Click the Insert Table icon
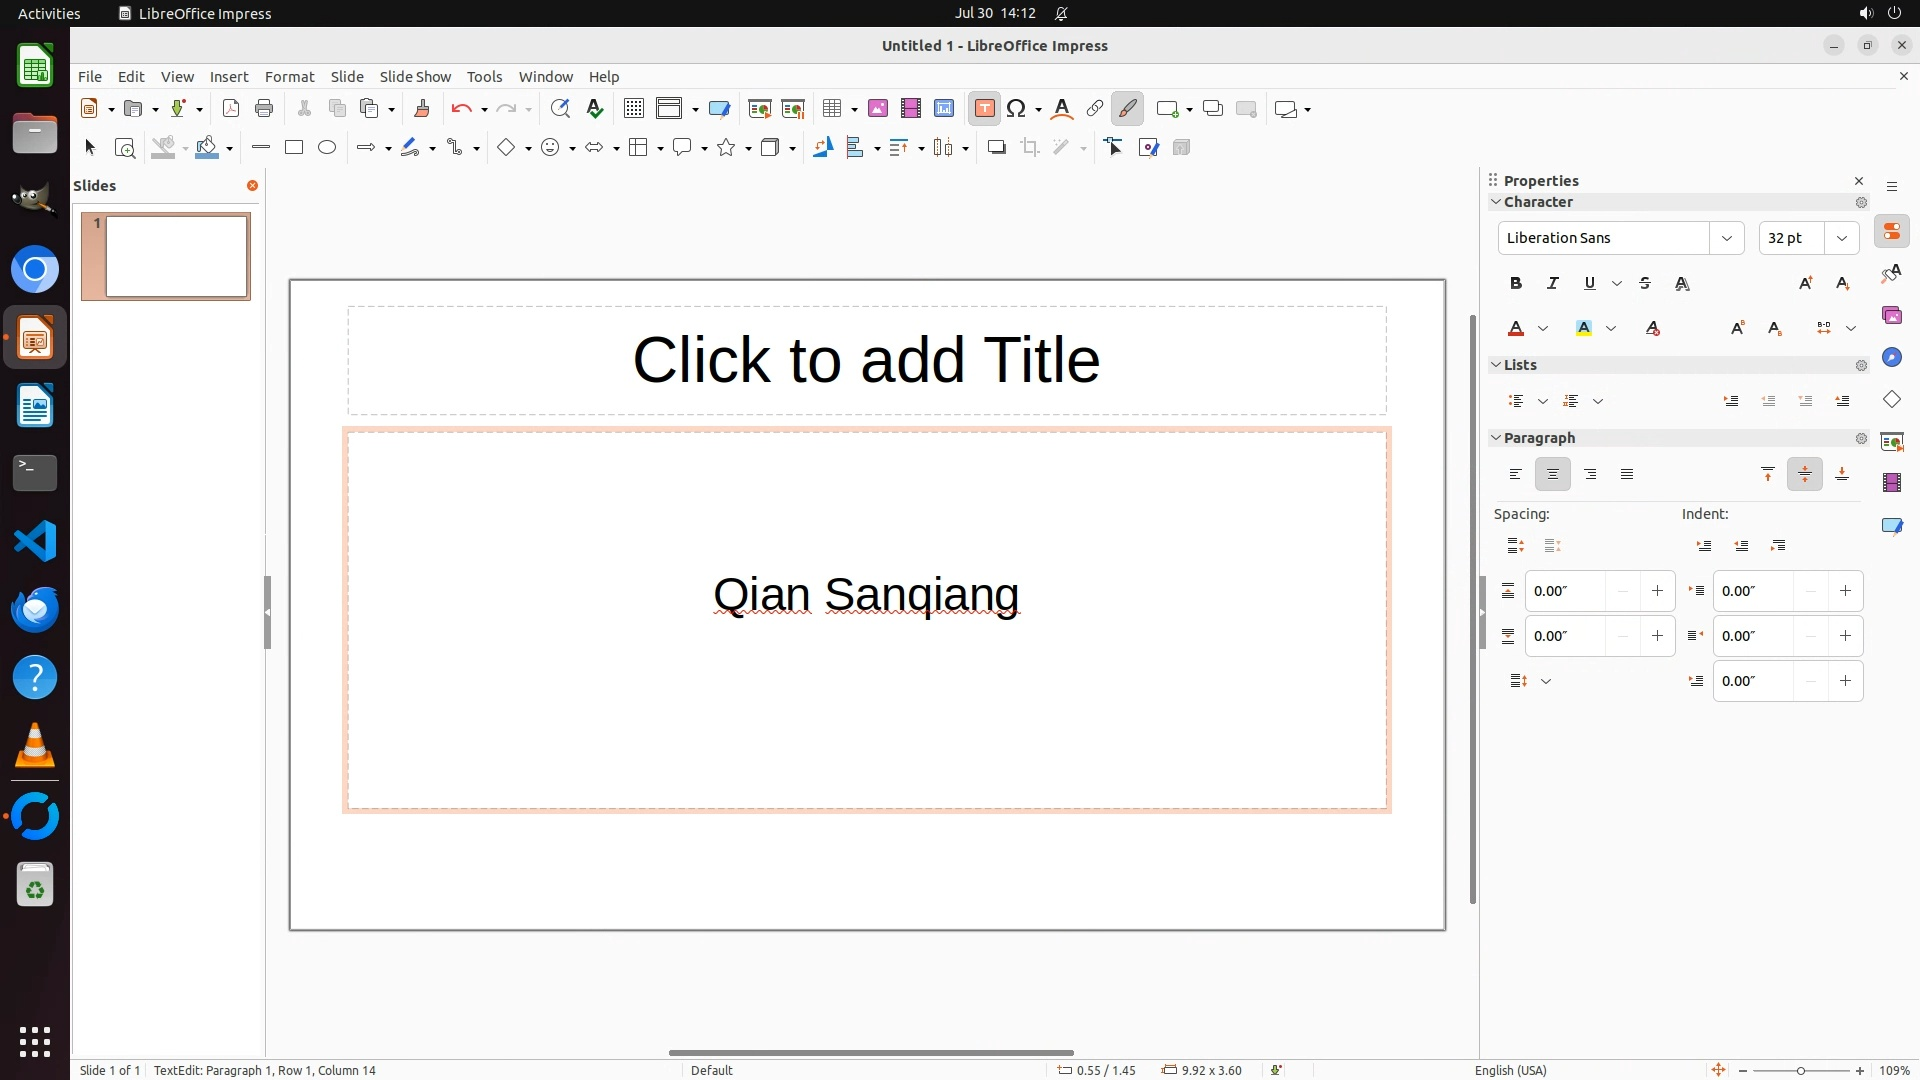Image resolution: width=1920 pixels, height=1080 pixels. [x=831, y=109]
